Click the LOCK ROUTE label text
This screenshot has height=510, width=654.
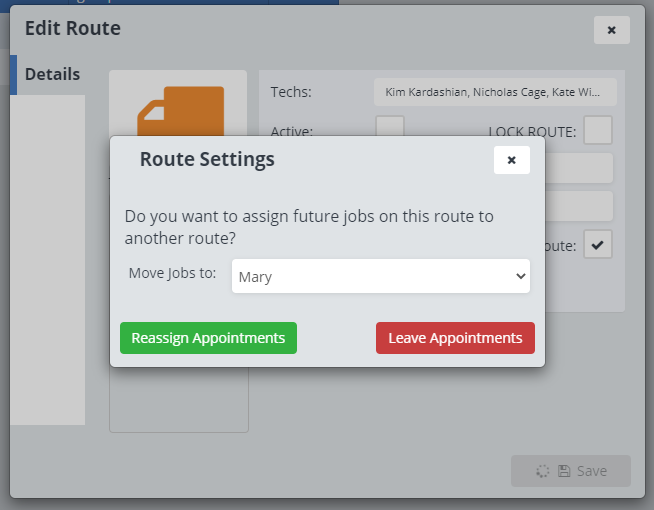tap(532, 131)
